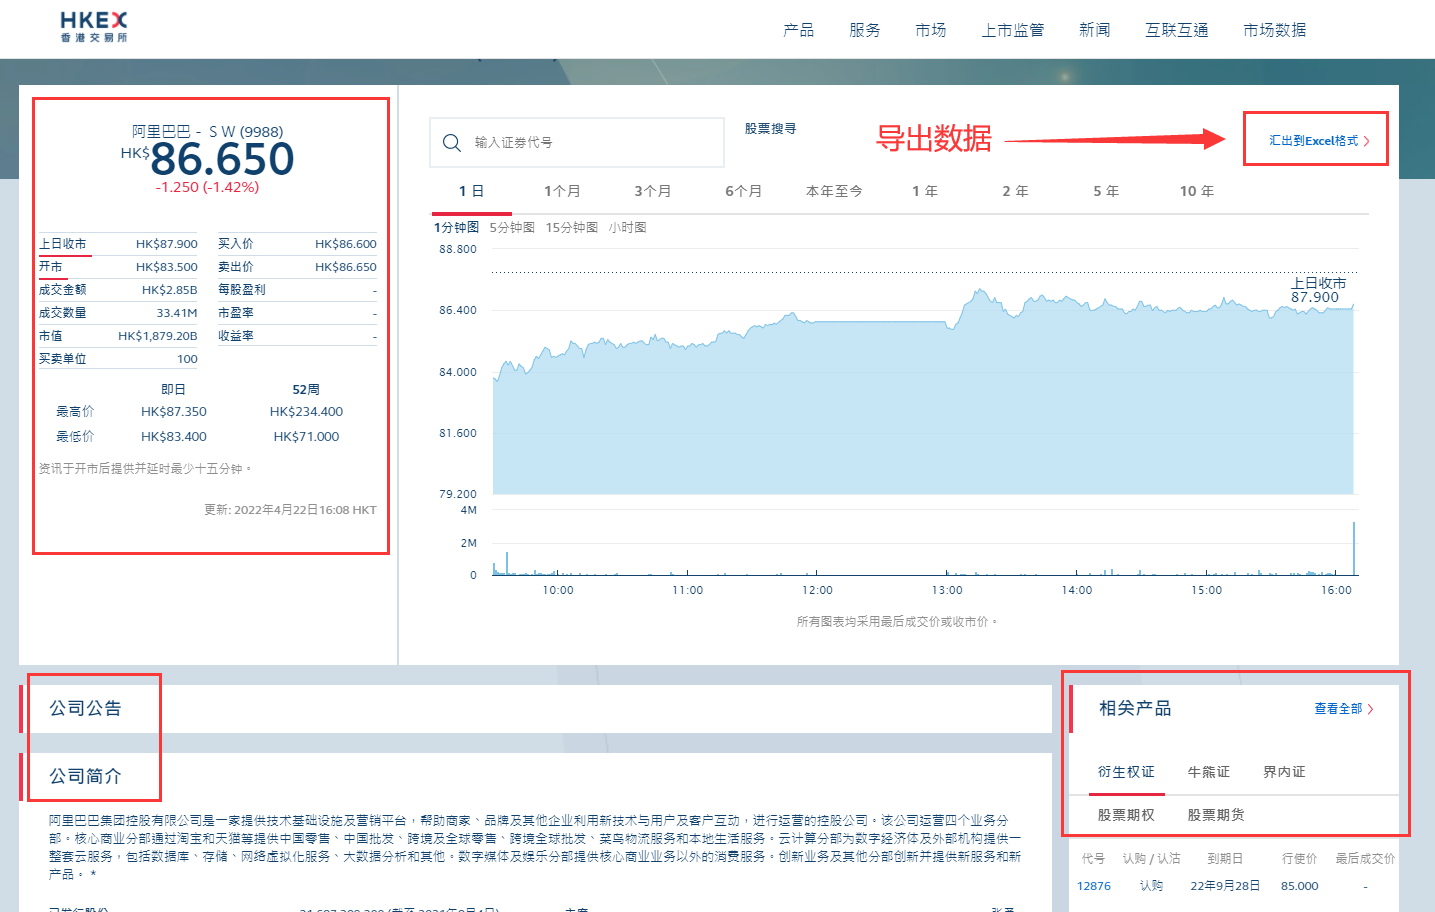Click the stock price 86.650
Screen dimensions: 1435x912
[222, 159]
